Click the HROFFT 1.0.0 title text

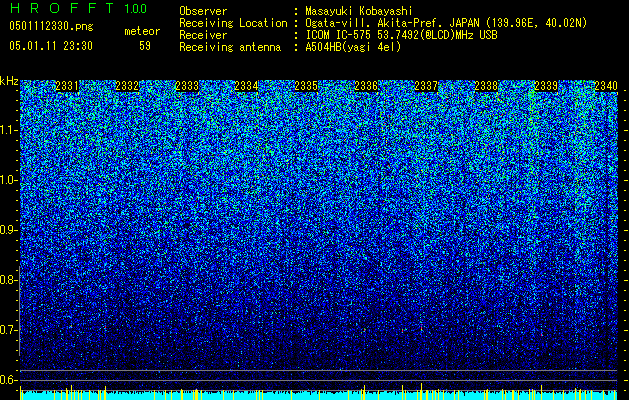[x=78, y=8]
